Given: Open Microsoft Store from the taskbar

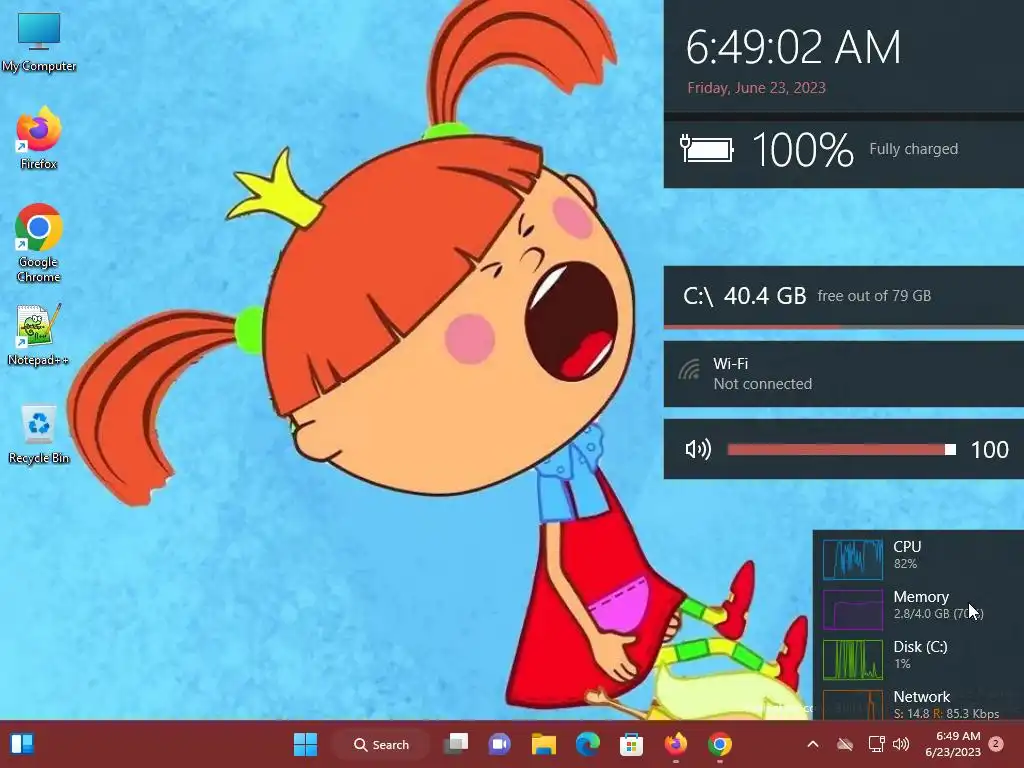Looking at the screenshot, I should coord(631,744).
